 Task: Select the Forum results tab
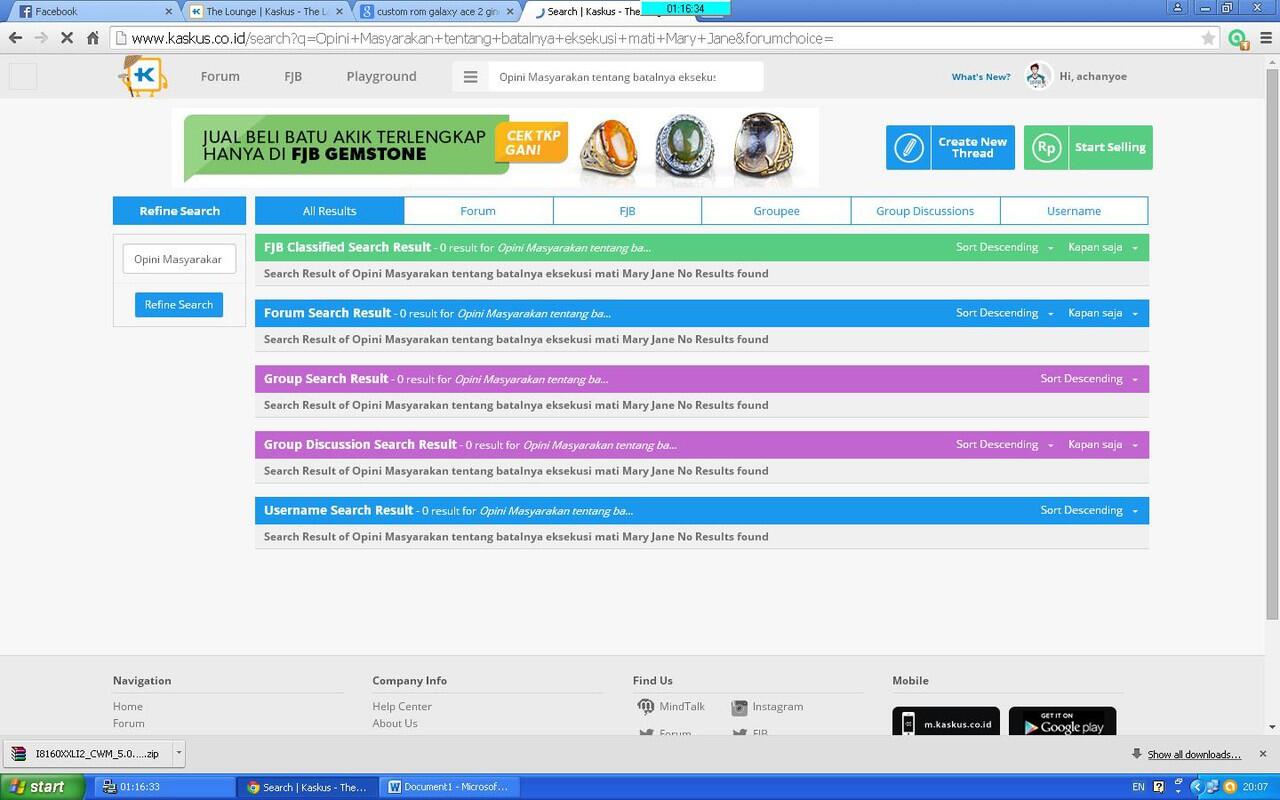pos(478,211)
